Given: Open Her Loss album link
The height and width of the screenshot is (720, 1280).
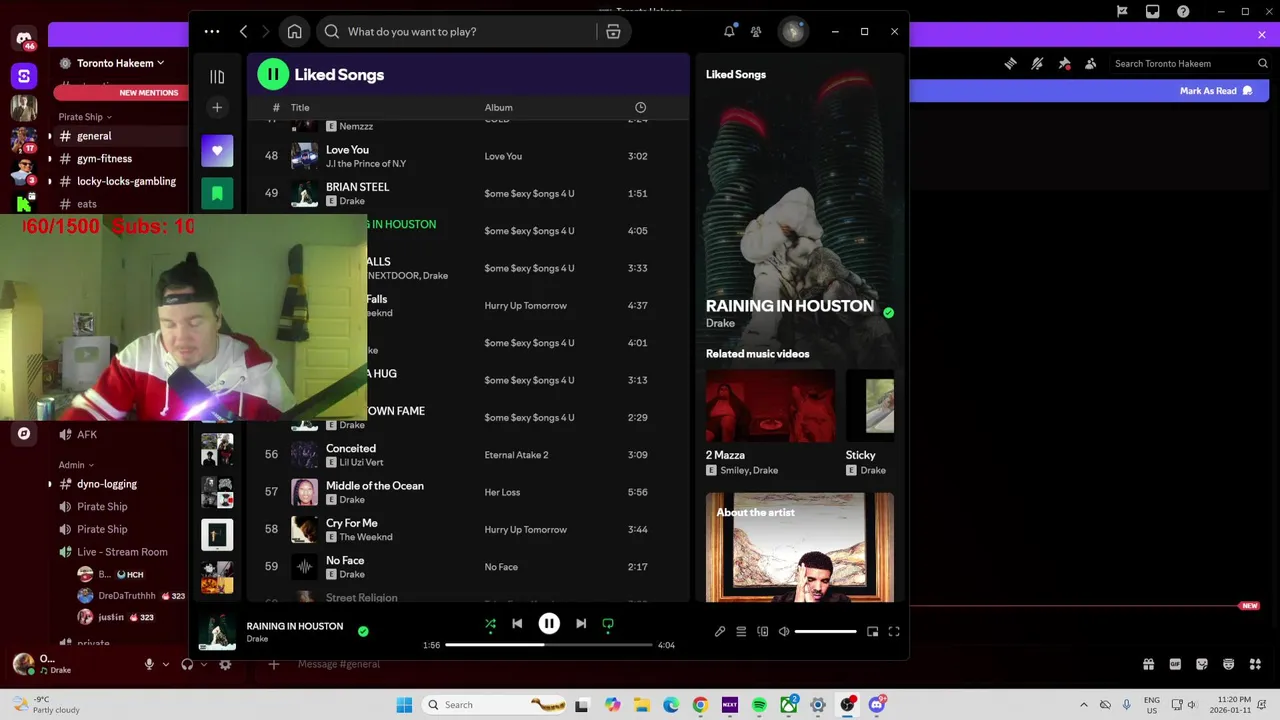Looking at the screenshot, I should (x=502, y=492).
